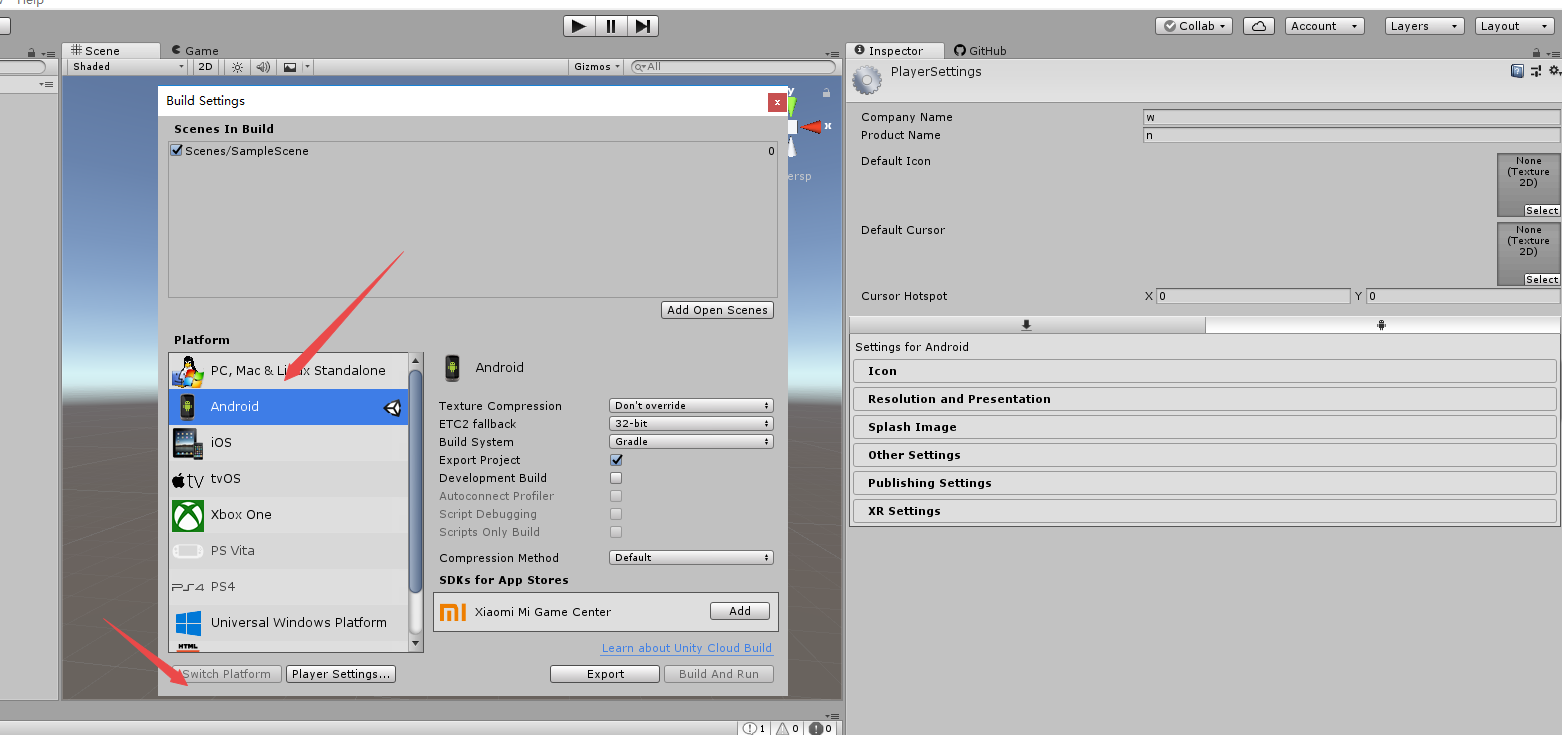Click the Company Name input field
The image size is (1562, 735).
(1351, 117)
